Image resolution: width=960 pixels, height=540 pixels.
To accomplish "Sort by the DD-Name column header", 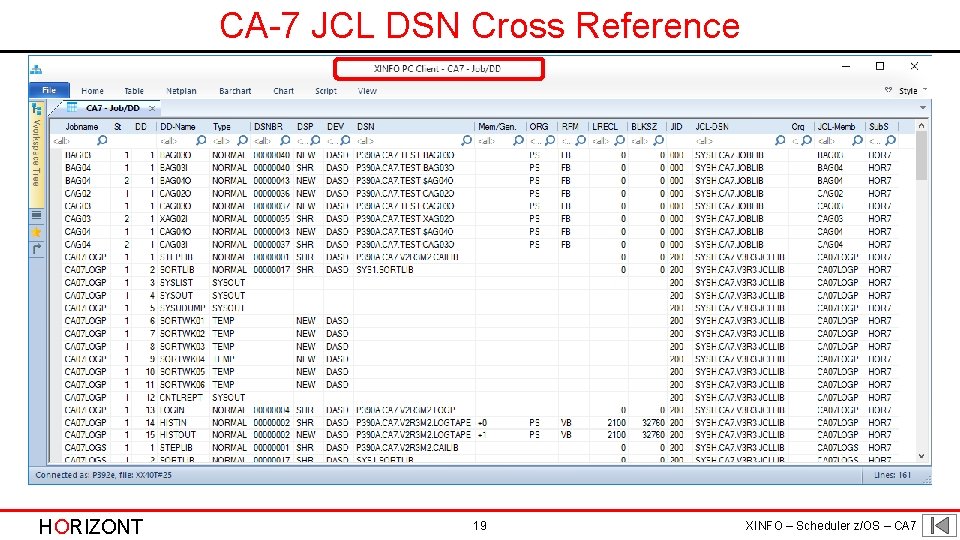I will click(x=178, y=127).
